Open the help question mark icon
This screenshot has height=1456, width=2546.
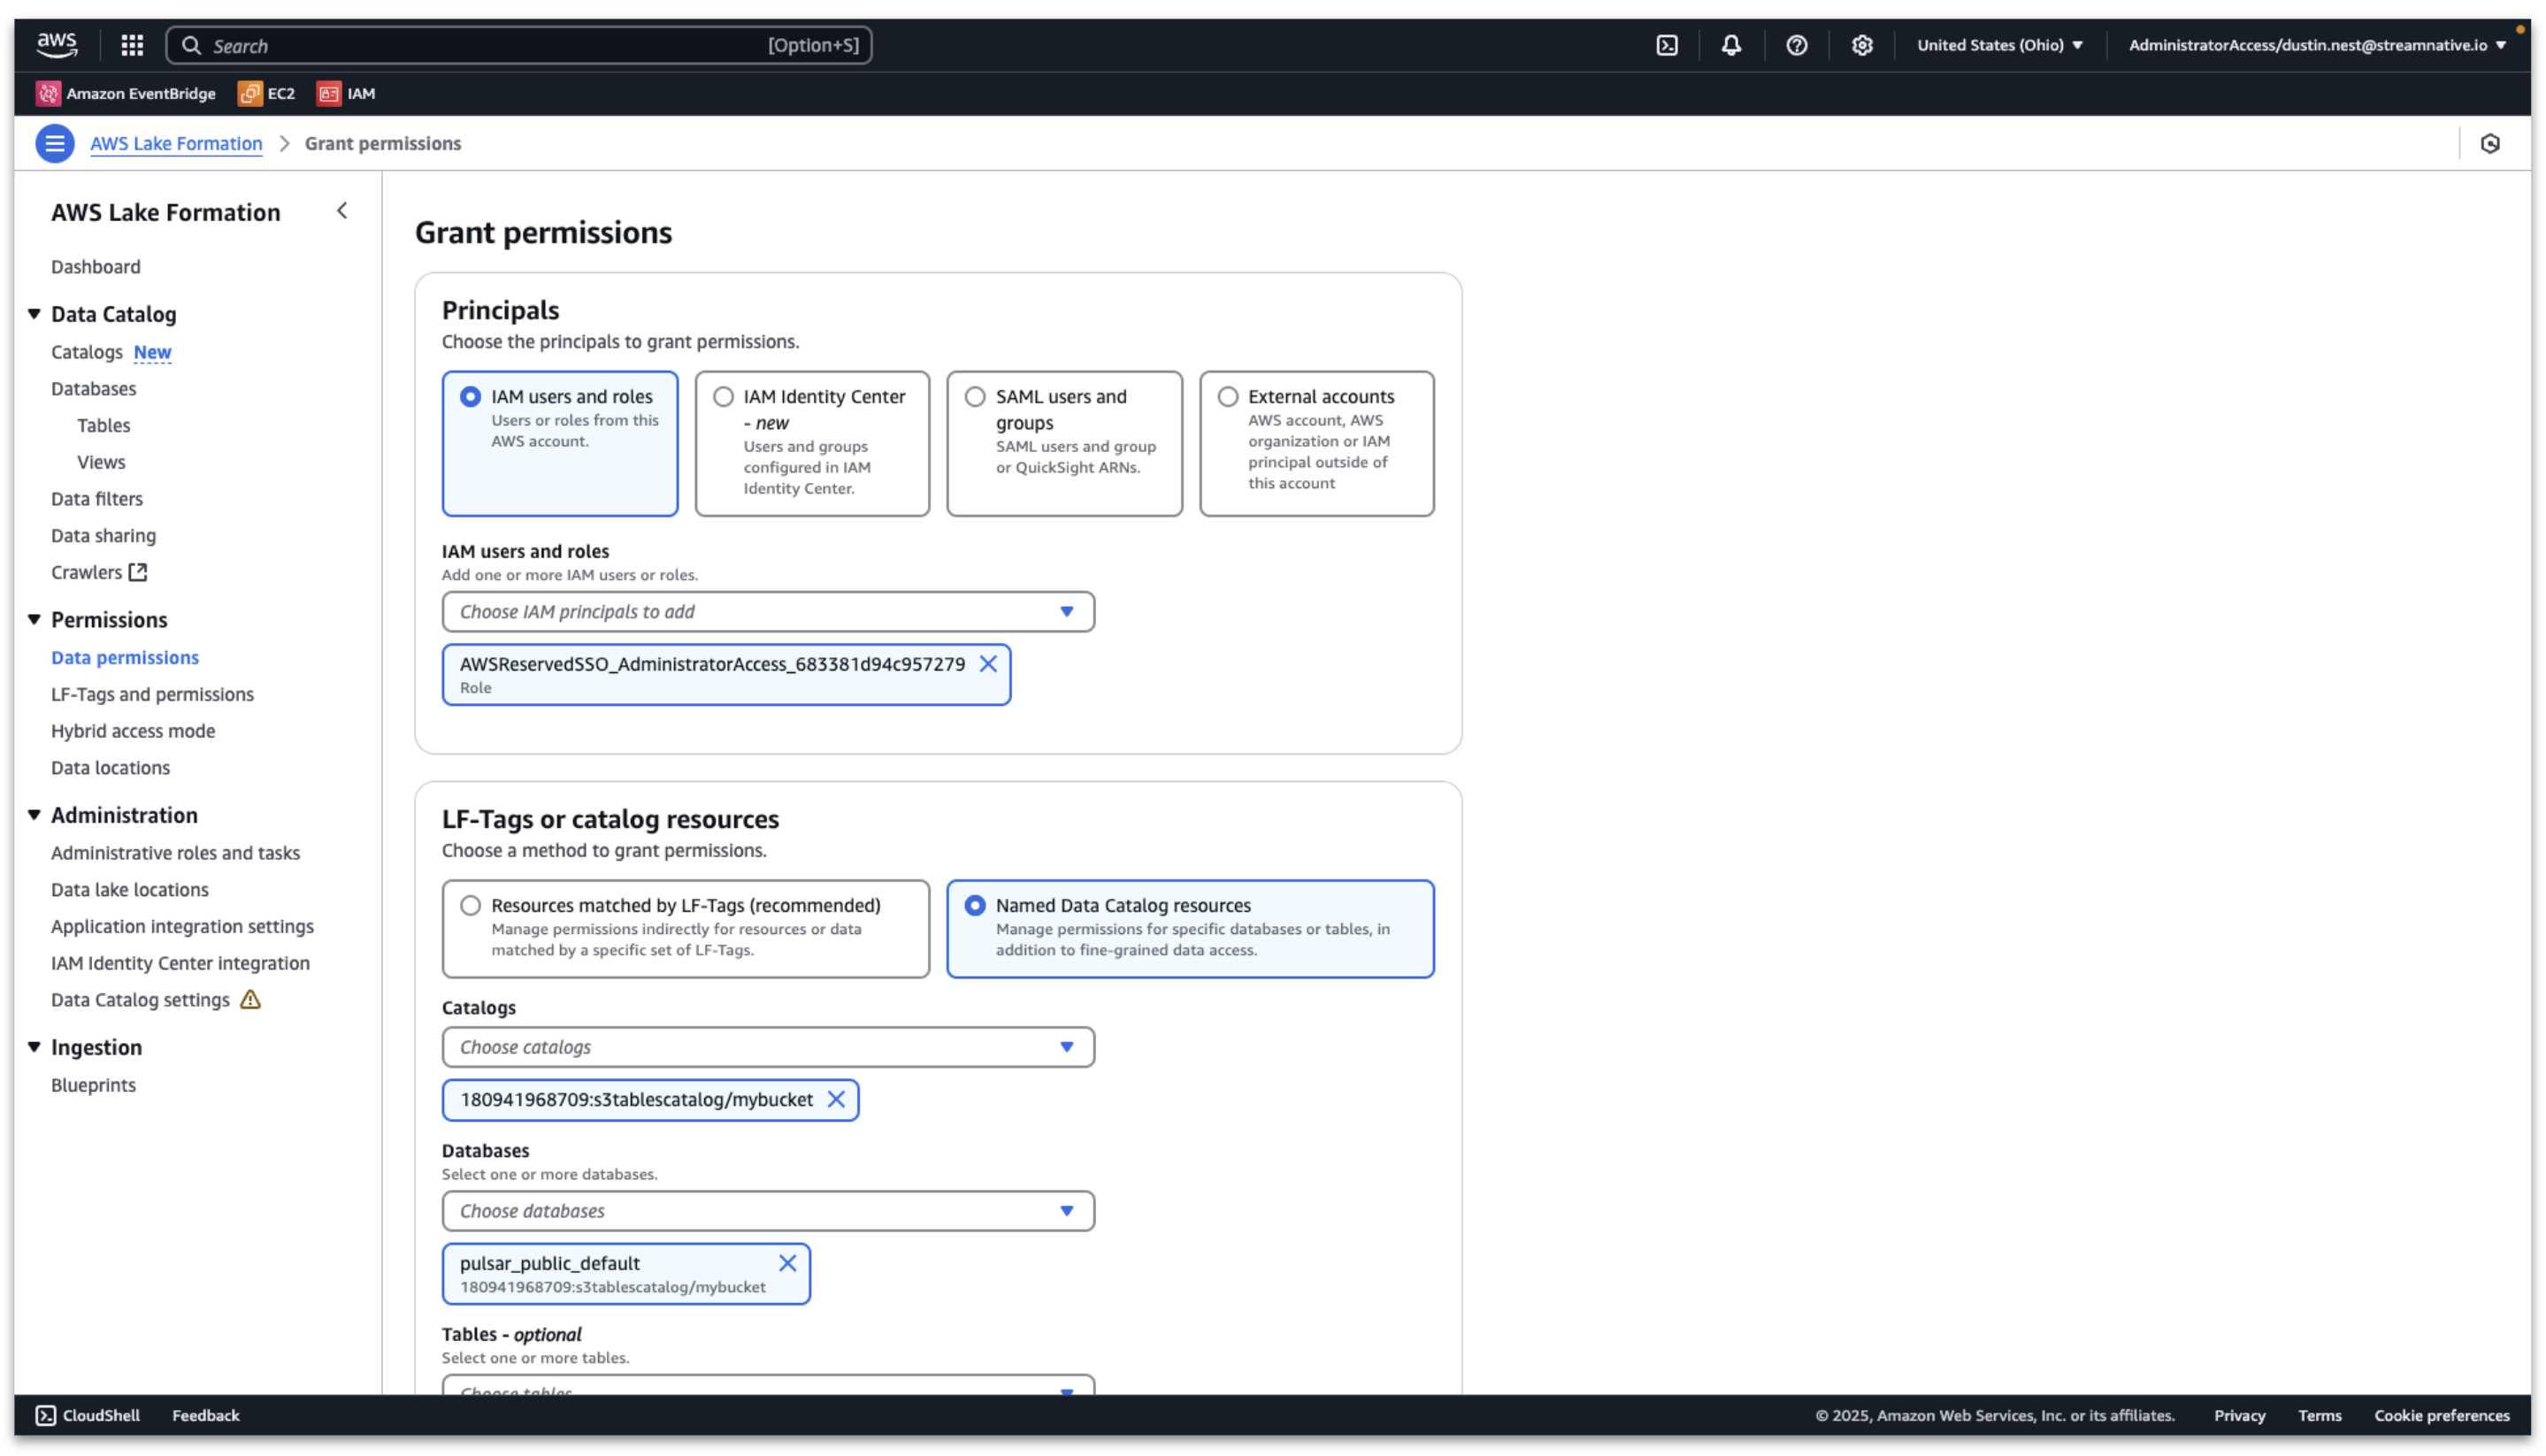click(x=1796, y=45)
